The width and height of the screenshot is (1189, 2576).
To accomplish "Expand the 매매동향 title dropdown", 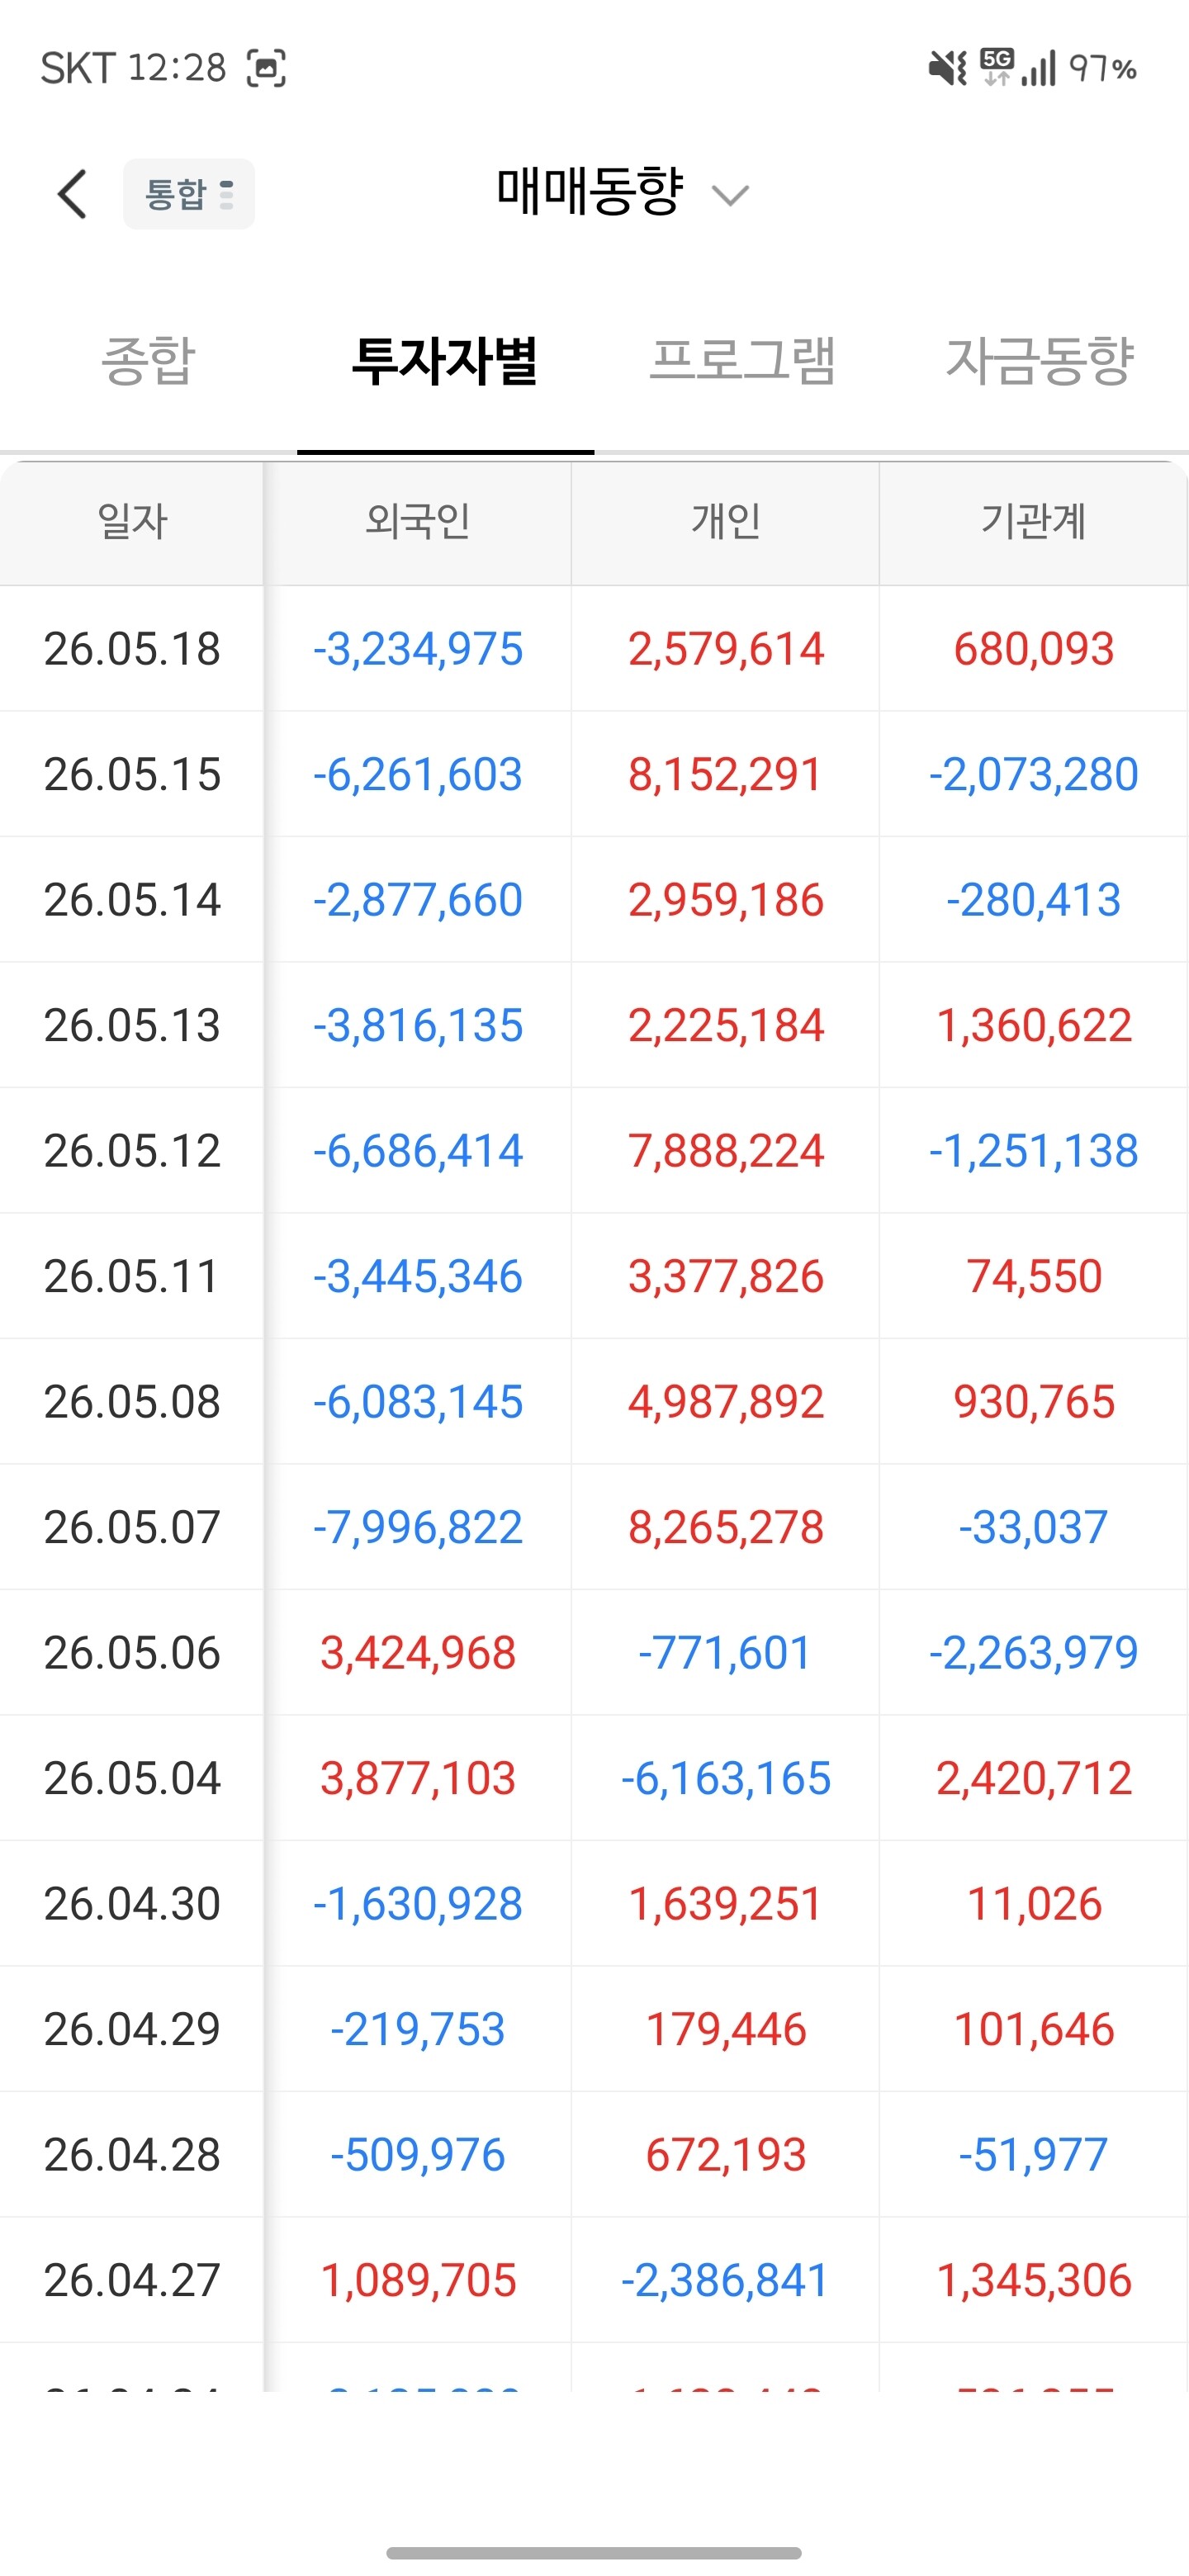I will pos(590,191).
